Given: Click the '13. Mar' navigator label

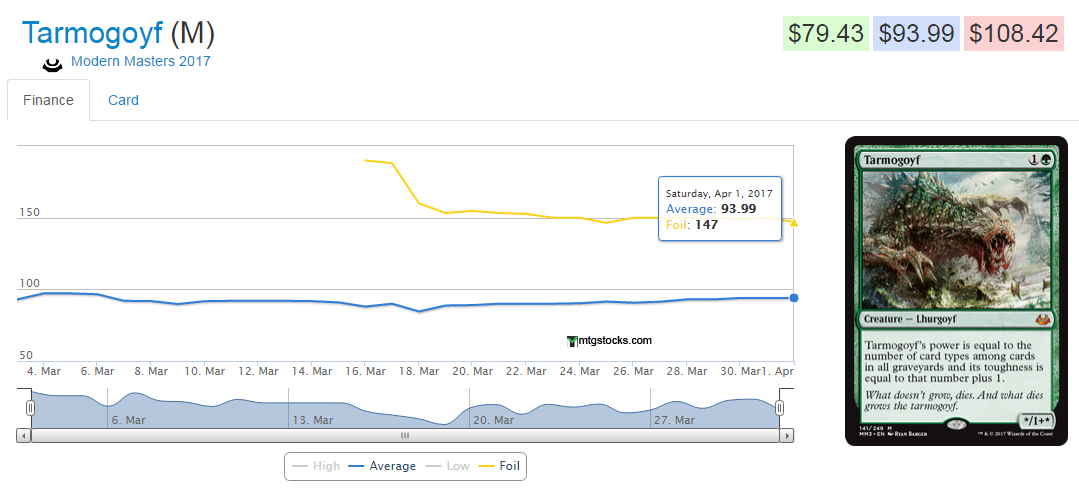Looking at the screenshot, I should coord(314,420).
